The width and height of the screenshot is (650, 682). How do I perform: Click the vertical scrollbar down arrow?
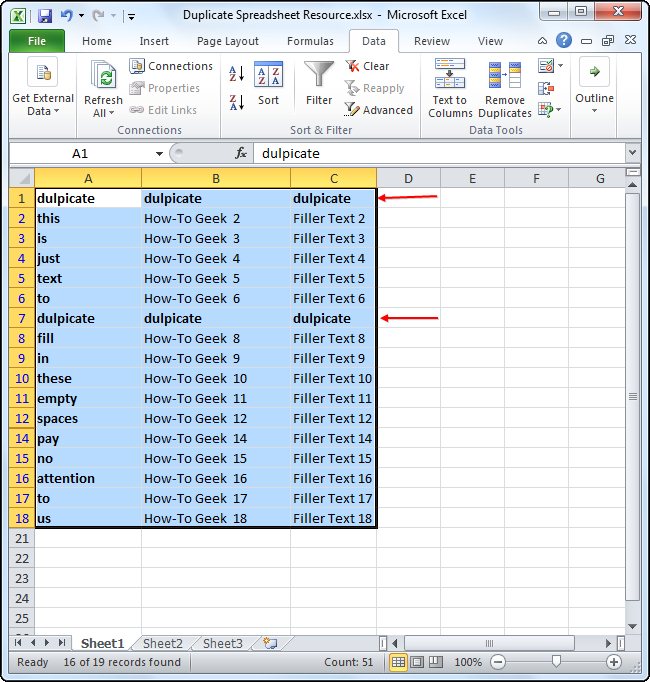point(633,626)
